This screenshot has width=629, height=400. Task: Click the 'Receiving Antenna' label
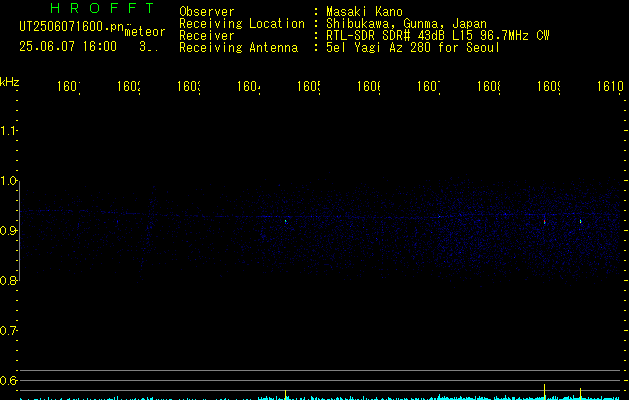pos(239,48)
